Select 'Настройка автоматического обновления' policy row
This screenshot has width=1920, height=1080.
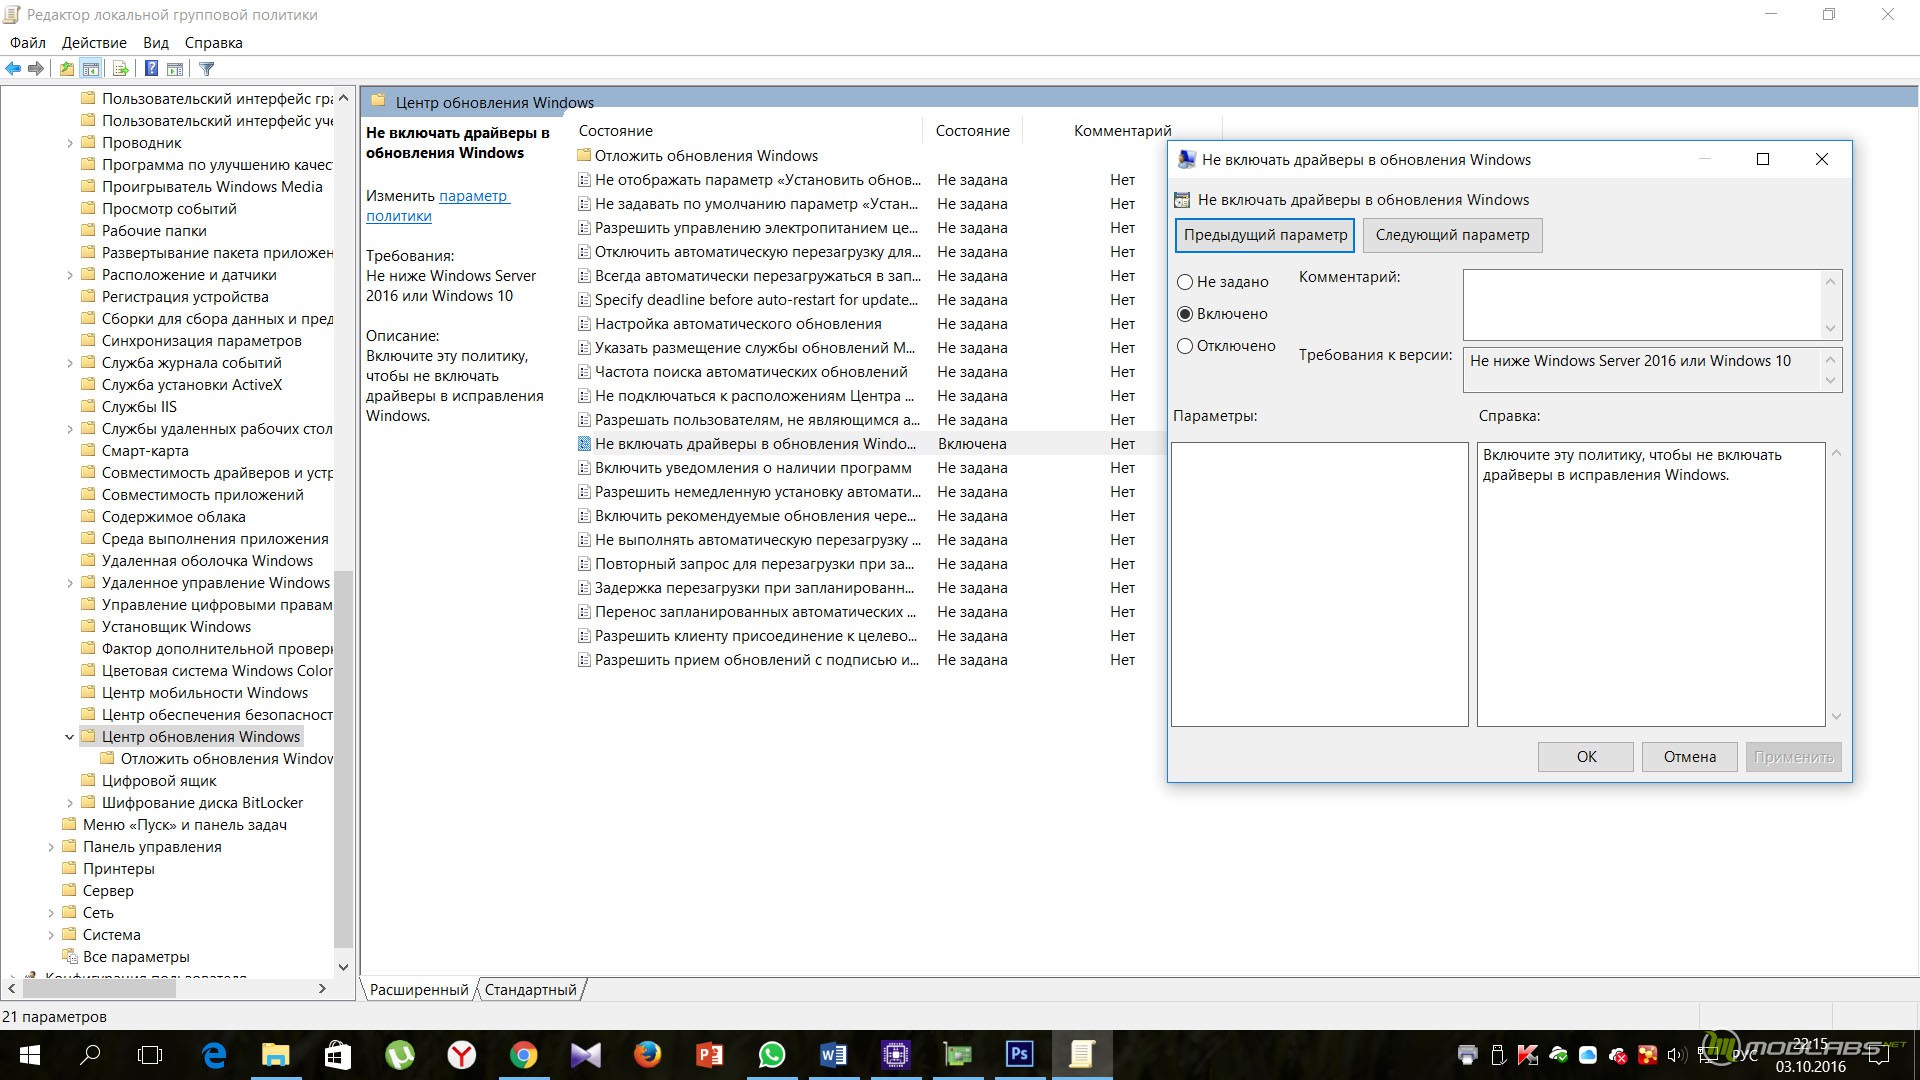tap(738, 324)
